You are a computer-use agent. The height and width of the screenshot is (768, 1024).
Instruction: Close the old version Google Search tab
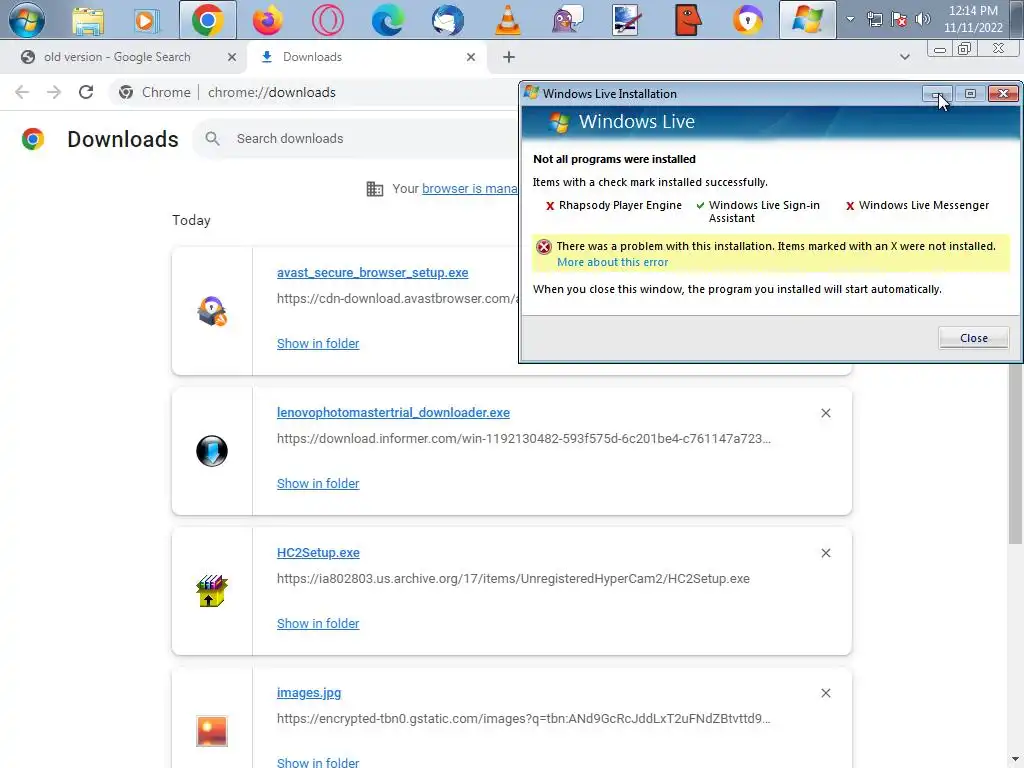coord(232,57)
